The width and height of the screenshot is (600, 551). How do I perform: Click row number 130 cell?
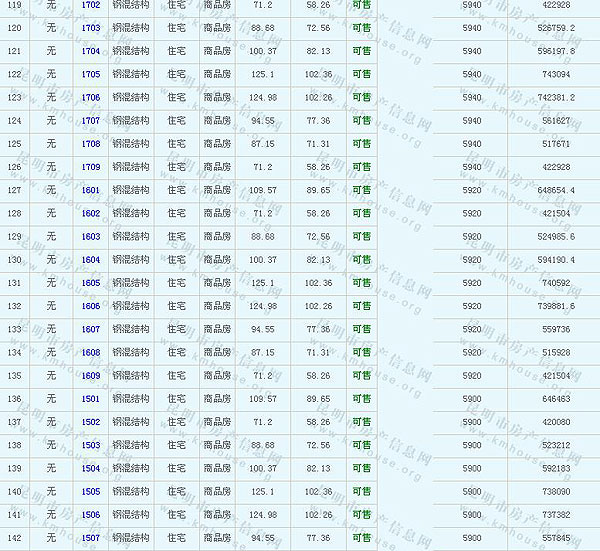tap(14, 260)
